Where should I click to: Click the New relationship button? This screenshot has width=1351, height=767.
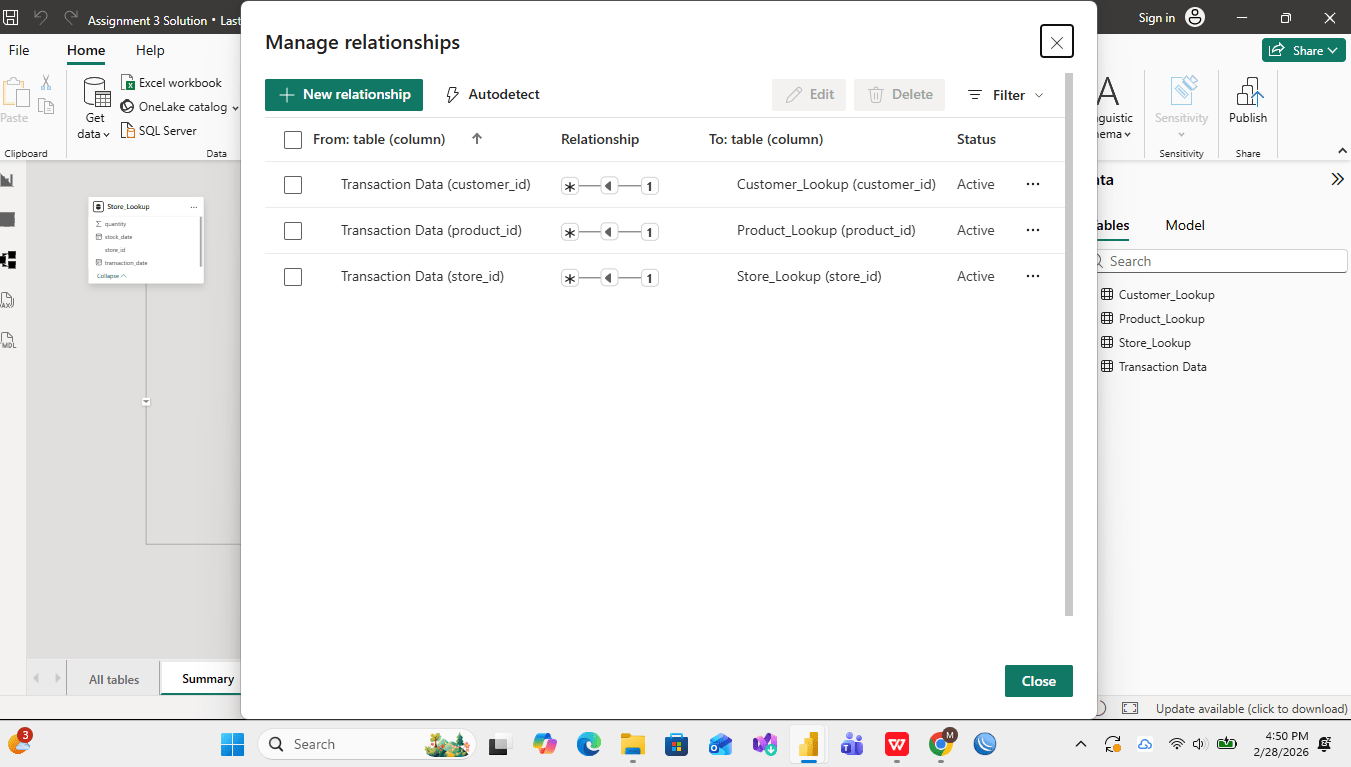344,95
